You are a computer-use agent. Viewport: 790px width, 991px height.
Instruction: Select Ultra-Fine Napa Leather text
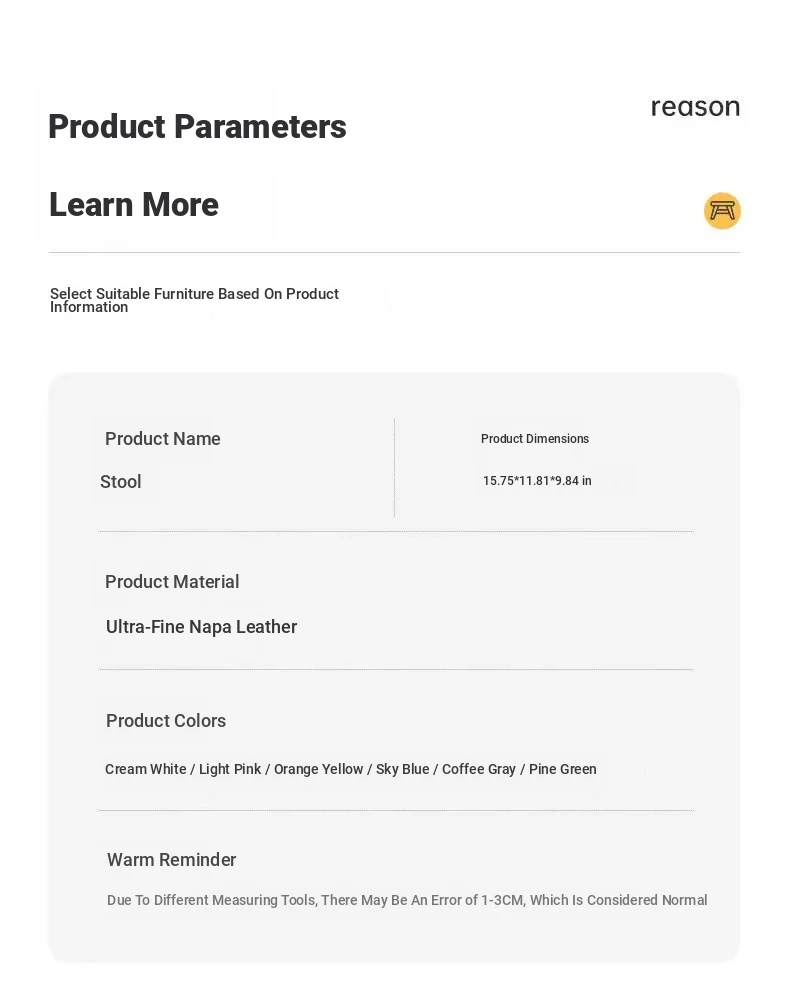coord(201,627)
